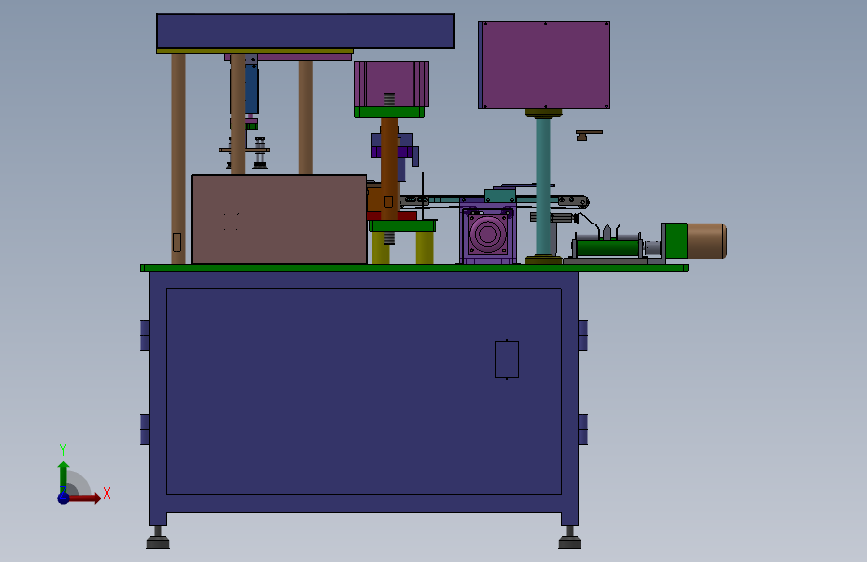Select the bottom-left leveling foot

click(158, 538)
